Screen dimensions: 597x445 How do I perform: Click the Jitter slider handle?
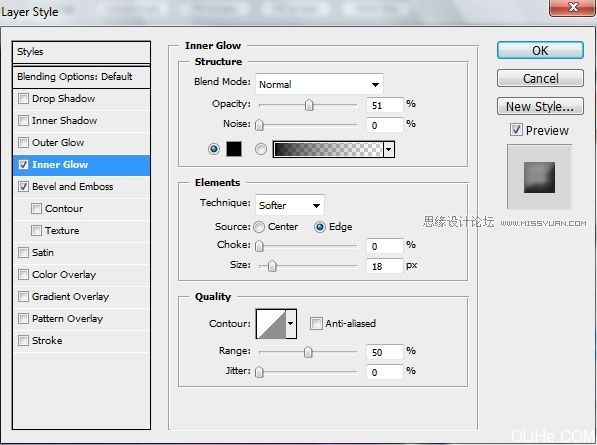[x=259, y=372]
